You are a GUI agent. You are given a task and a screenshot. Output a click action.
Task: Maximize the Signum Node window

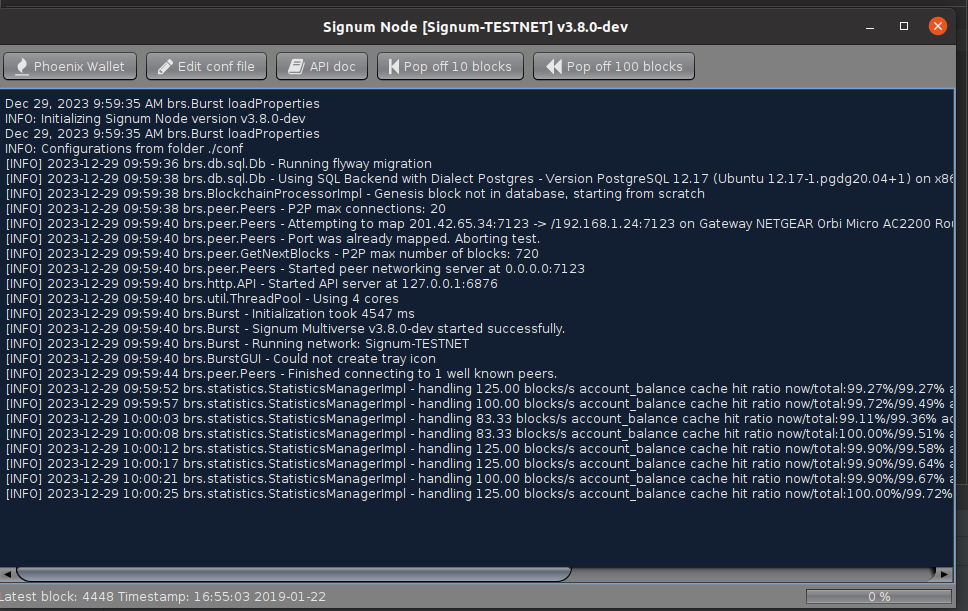pos(904,26)
